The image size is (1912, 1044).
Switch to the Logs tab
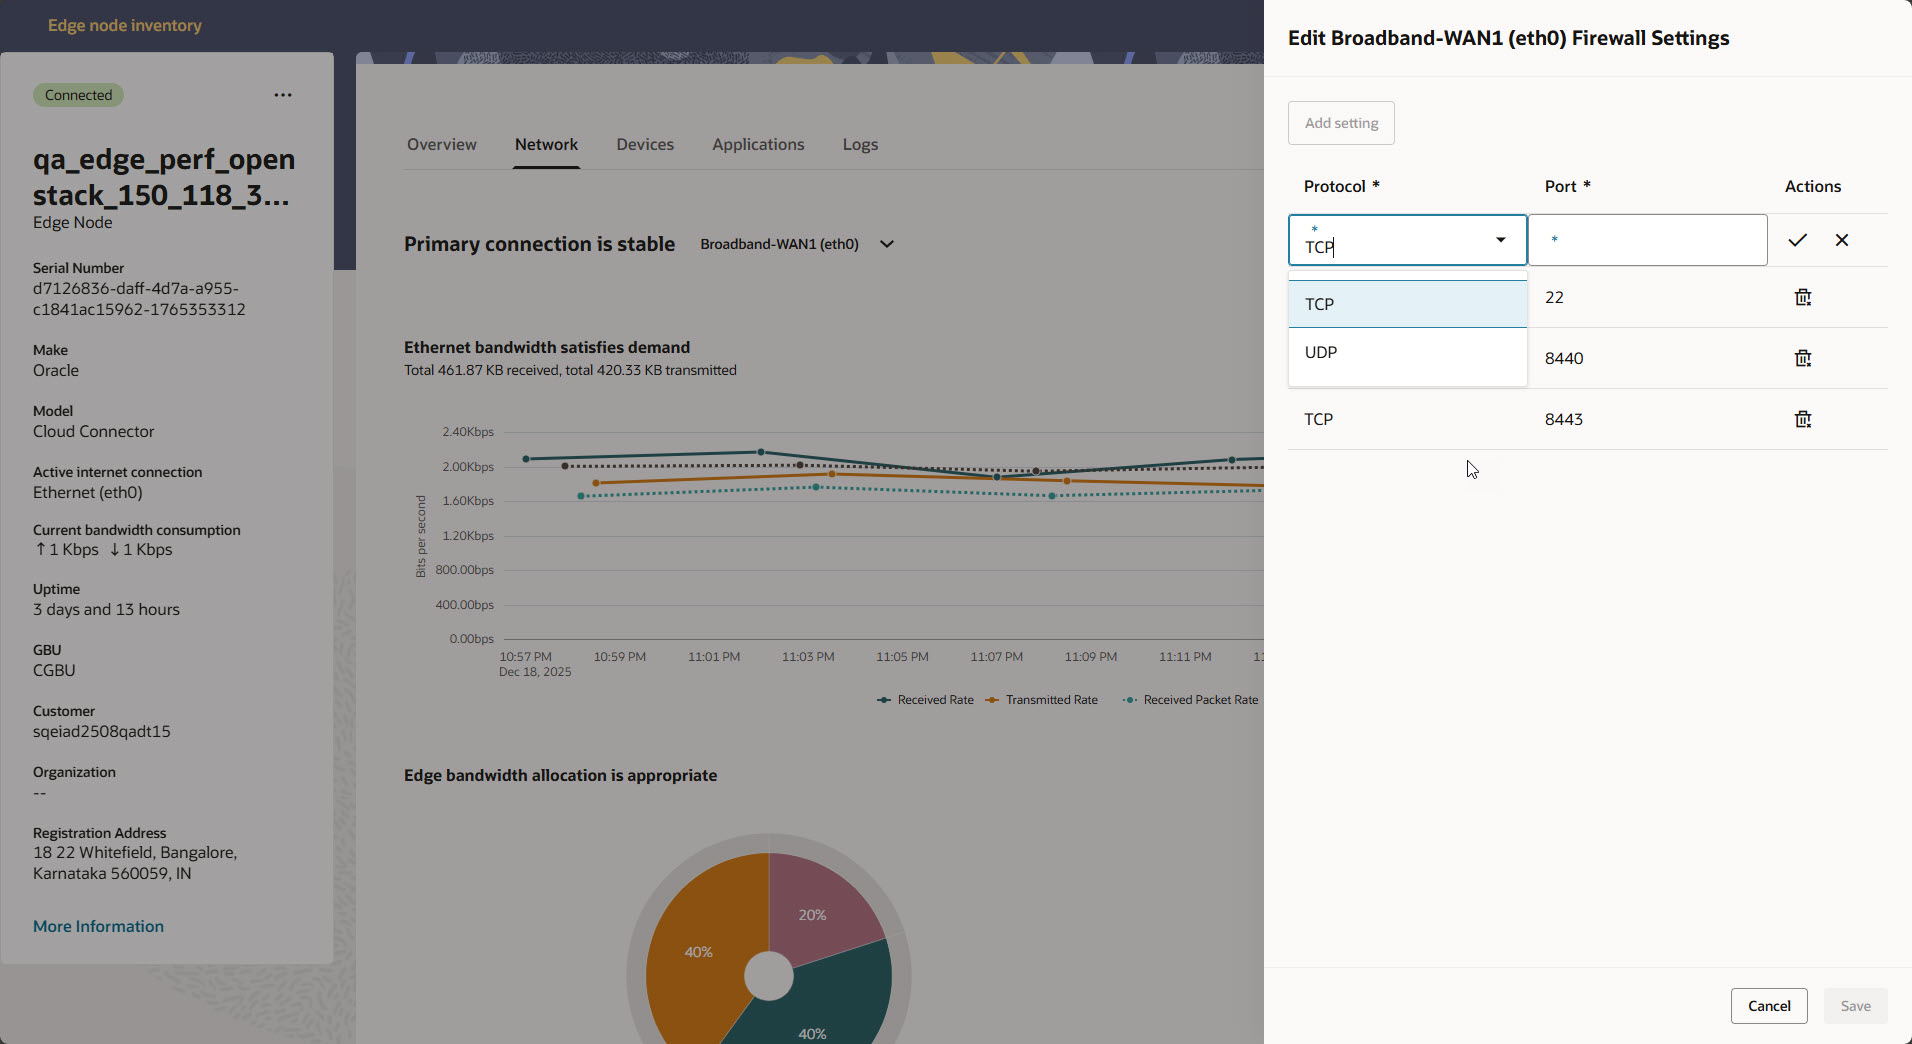coord(859,144)
